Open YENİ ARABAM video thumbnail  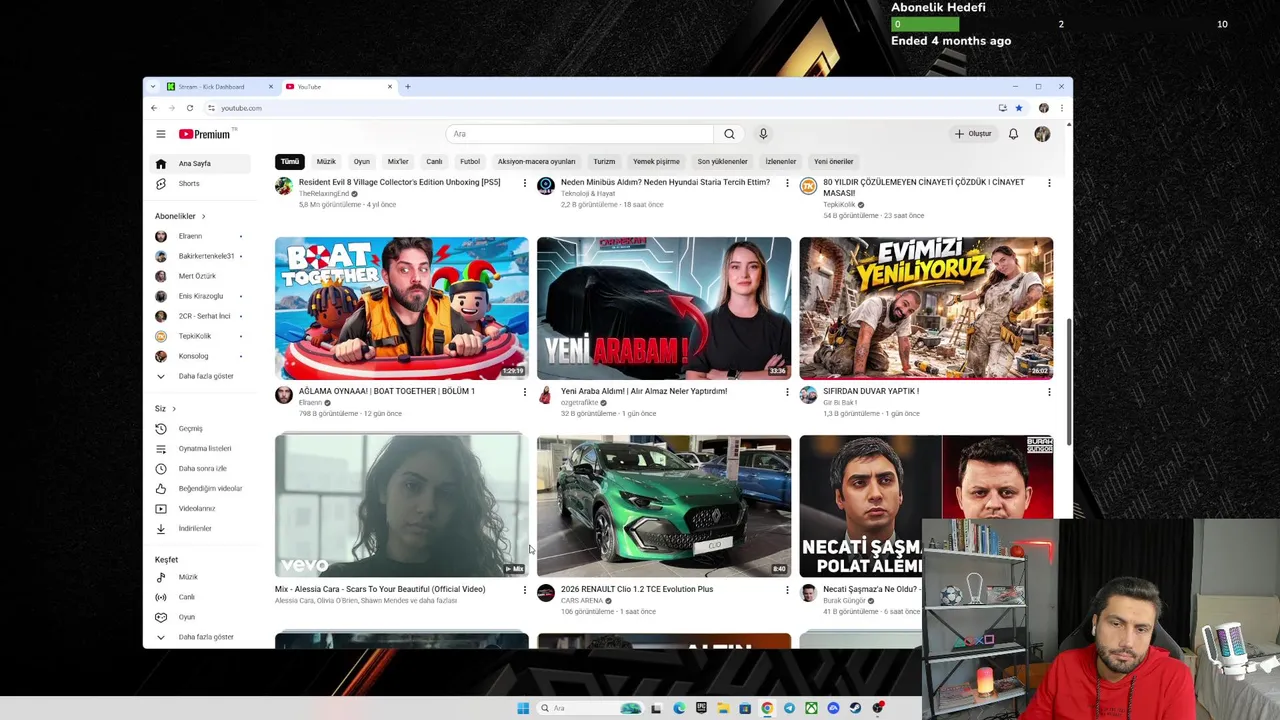(x=664, y=308)
